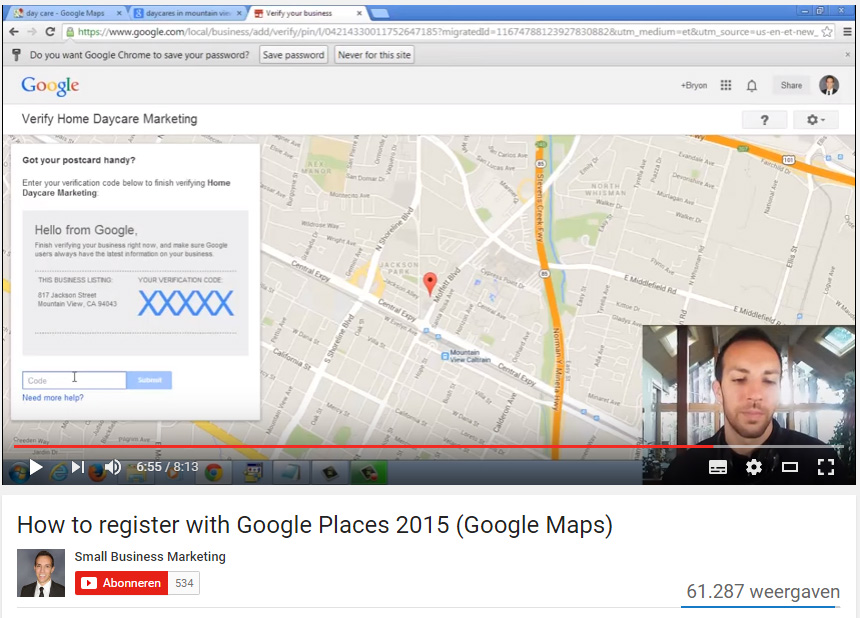
Task: Click Never for this site
Action: (374, 55)
